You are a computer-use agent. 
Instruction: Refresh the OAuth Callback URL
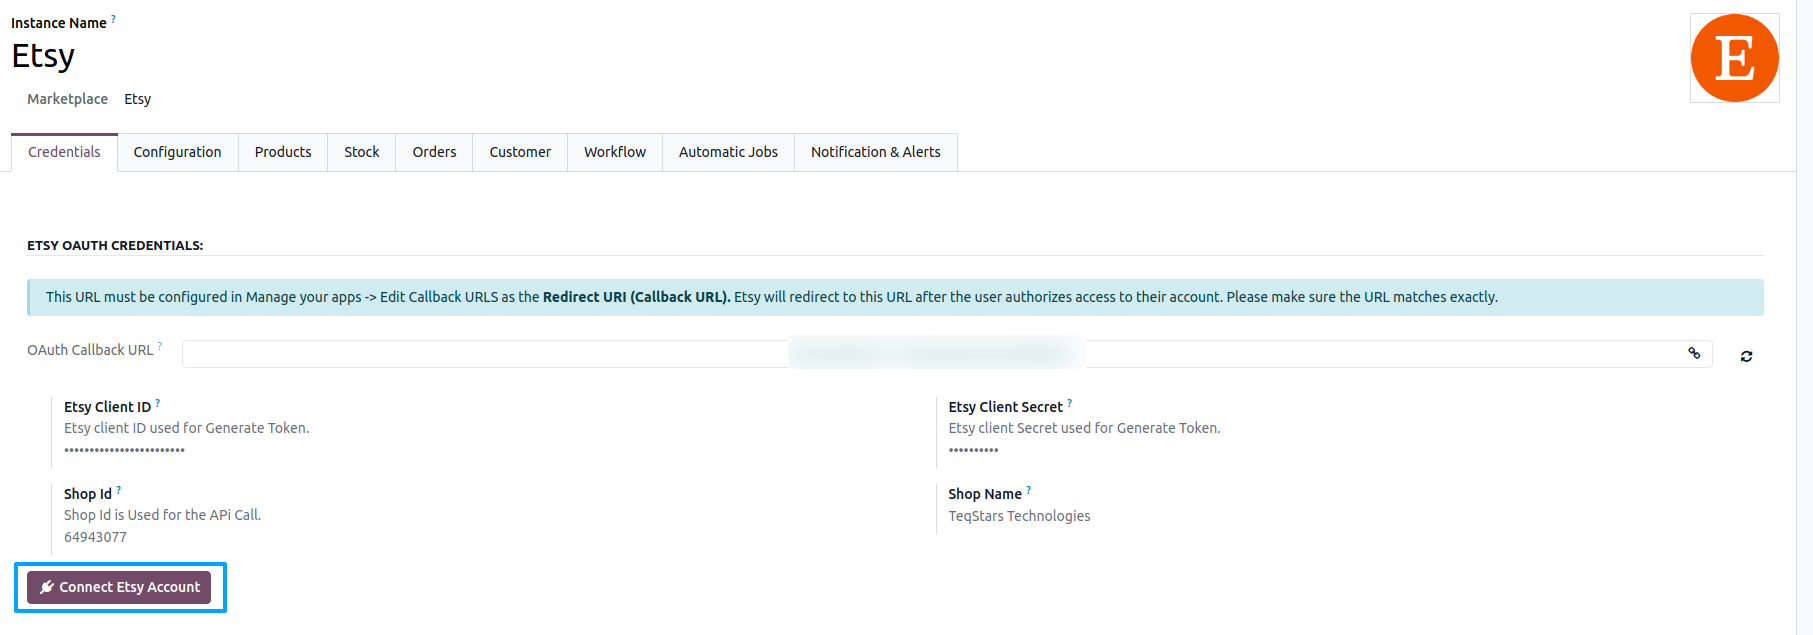coord(1746,356)
